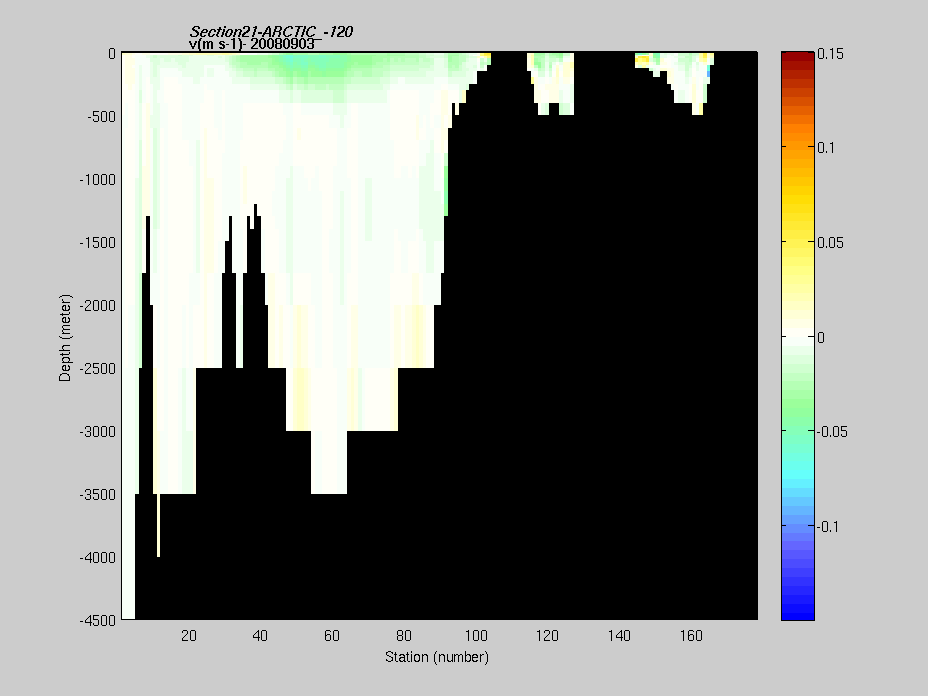
Task: Click the 0 label at the top of the depth axis
Action: [x=112, y=54]
